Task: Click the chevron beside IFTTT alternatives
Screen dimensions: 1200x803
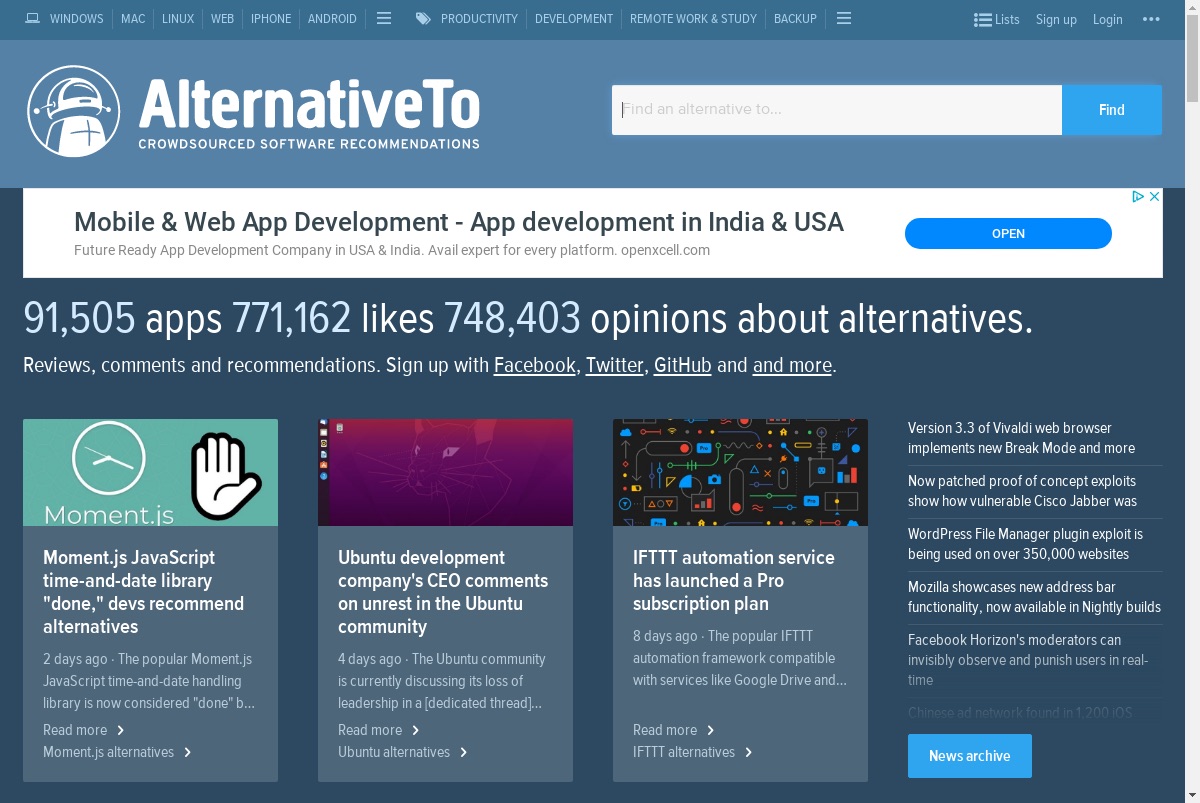Action: (749, 752)
